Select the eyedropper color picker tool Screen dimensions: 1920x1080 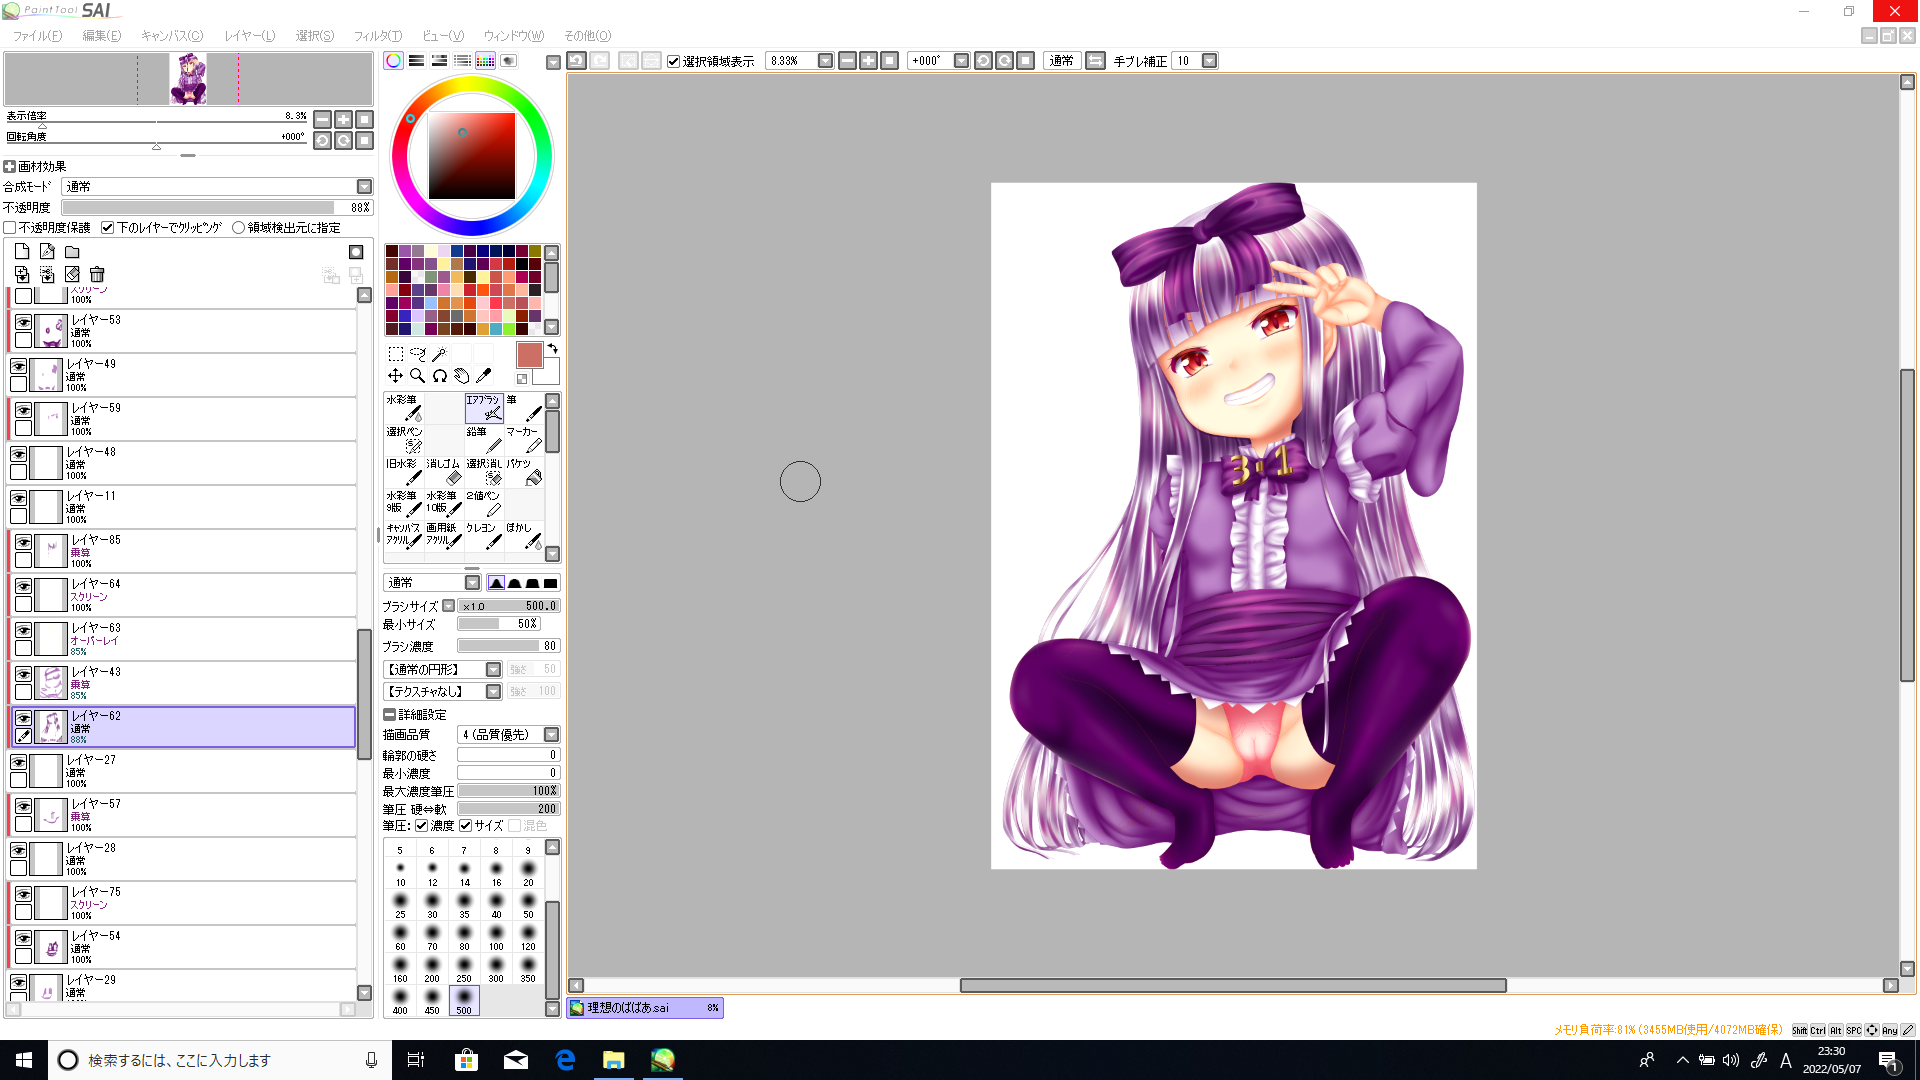point(483,376)
